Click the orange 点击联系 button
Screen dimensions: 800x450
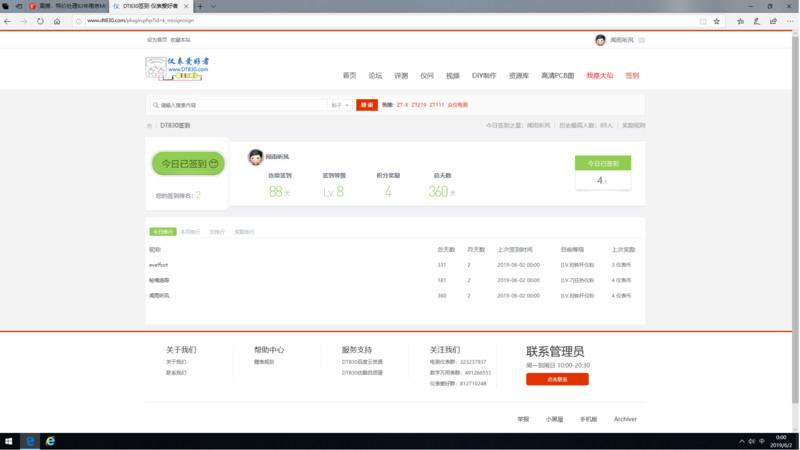[x=557, y=379]
